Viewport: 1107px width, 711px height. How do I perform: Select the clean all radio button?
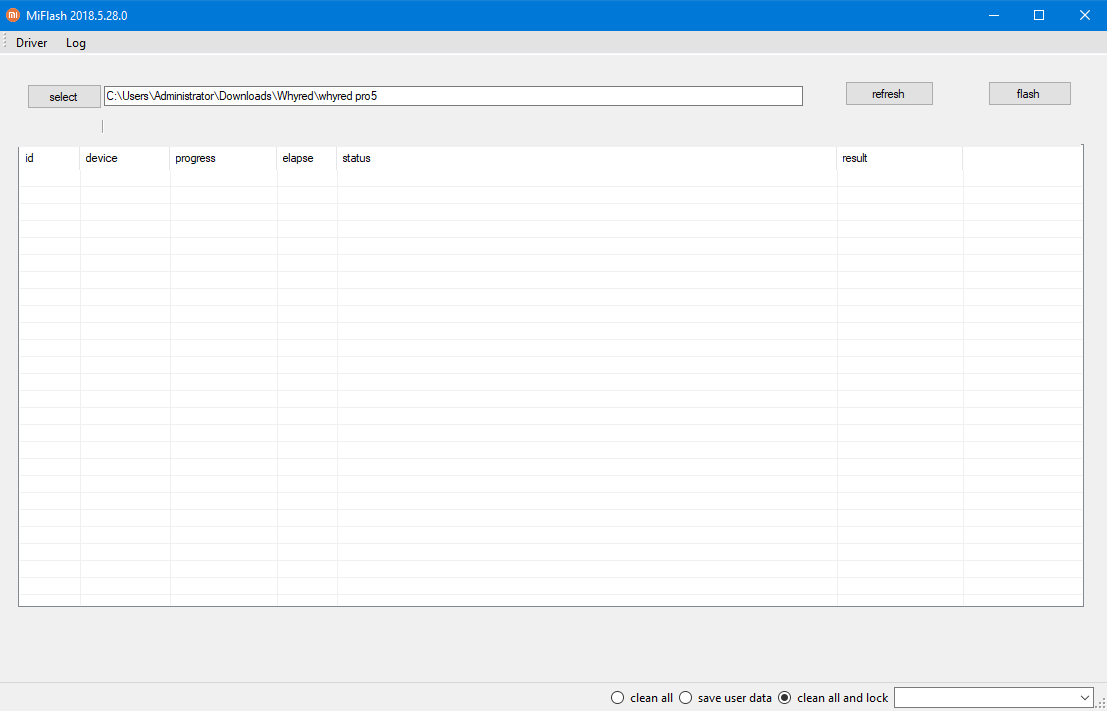tap(617, 697)
